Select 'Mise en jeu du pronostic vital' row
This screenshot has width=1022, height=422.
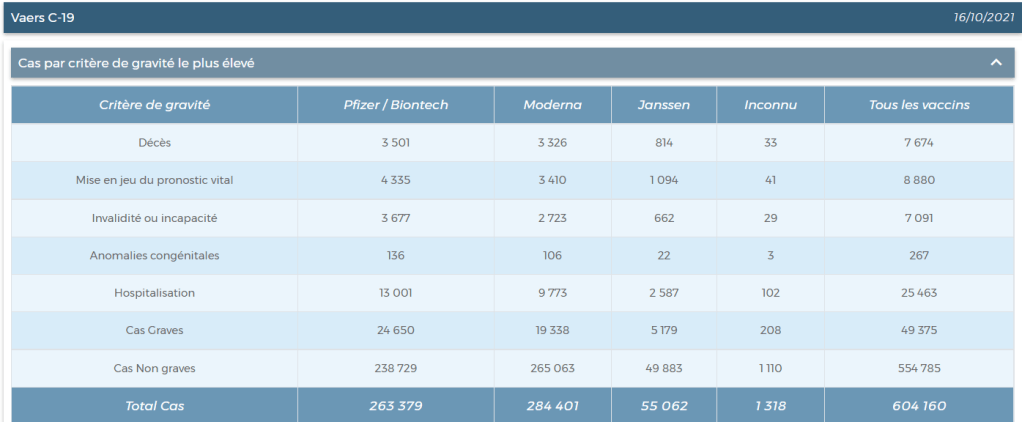click(154, 180)
